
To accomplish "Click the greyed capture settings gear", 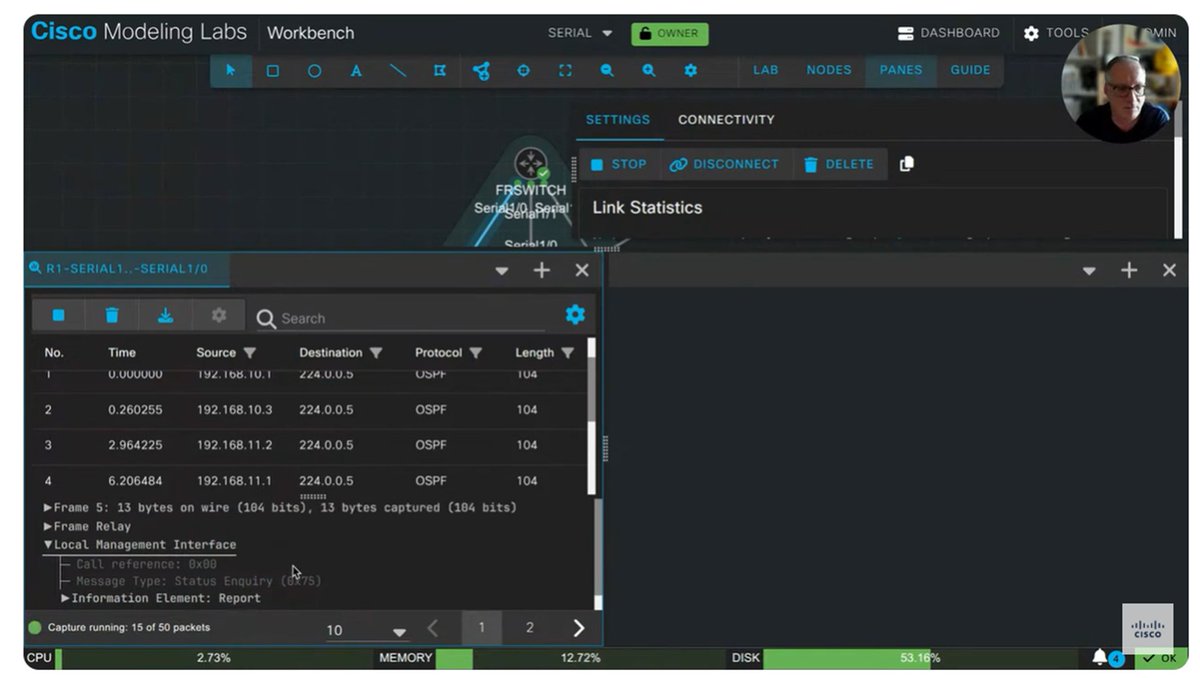I will tap(219, 315).
